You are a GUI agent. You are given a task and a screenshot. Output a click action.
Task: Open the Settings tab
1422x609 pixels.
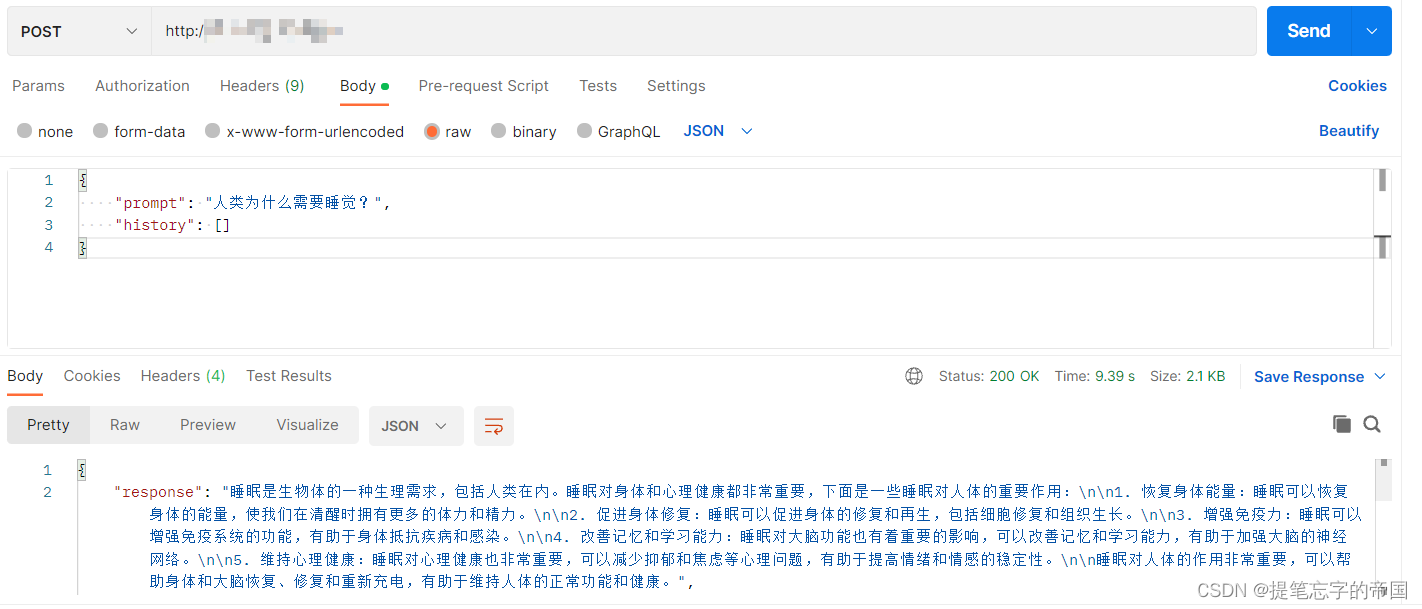(676, 86)
